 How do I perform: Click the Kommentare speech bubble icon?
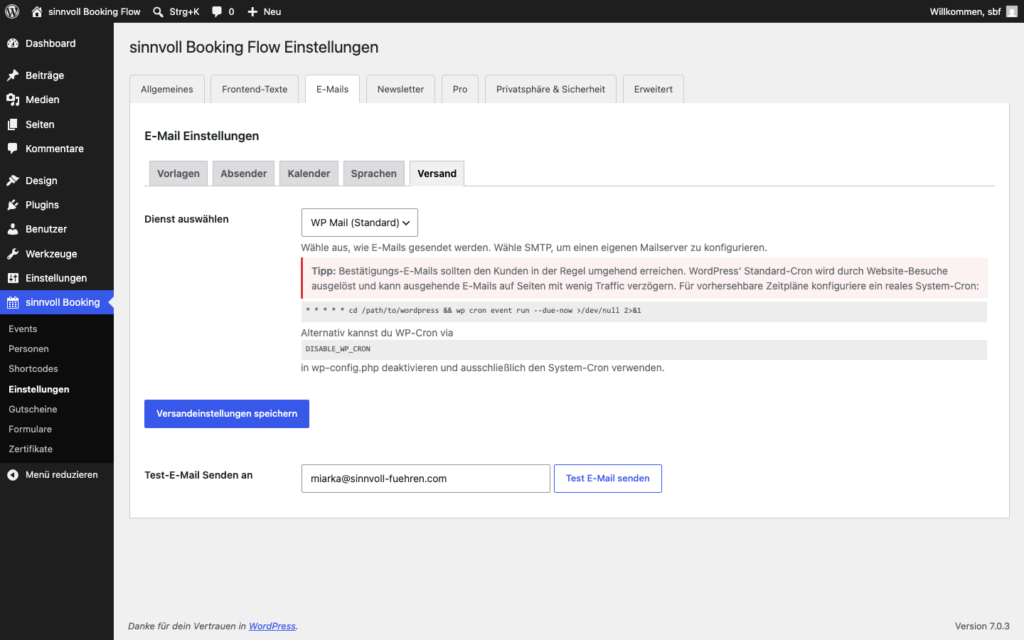[x=13, y=148]
